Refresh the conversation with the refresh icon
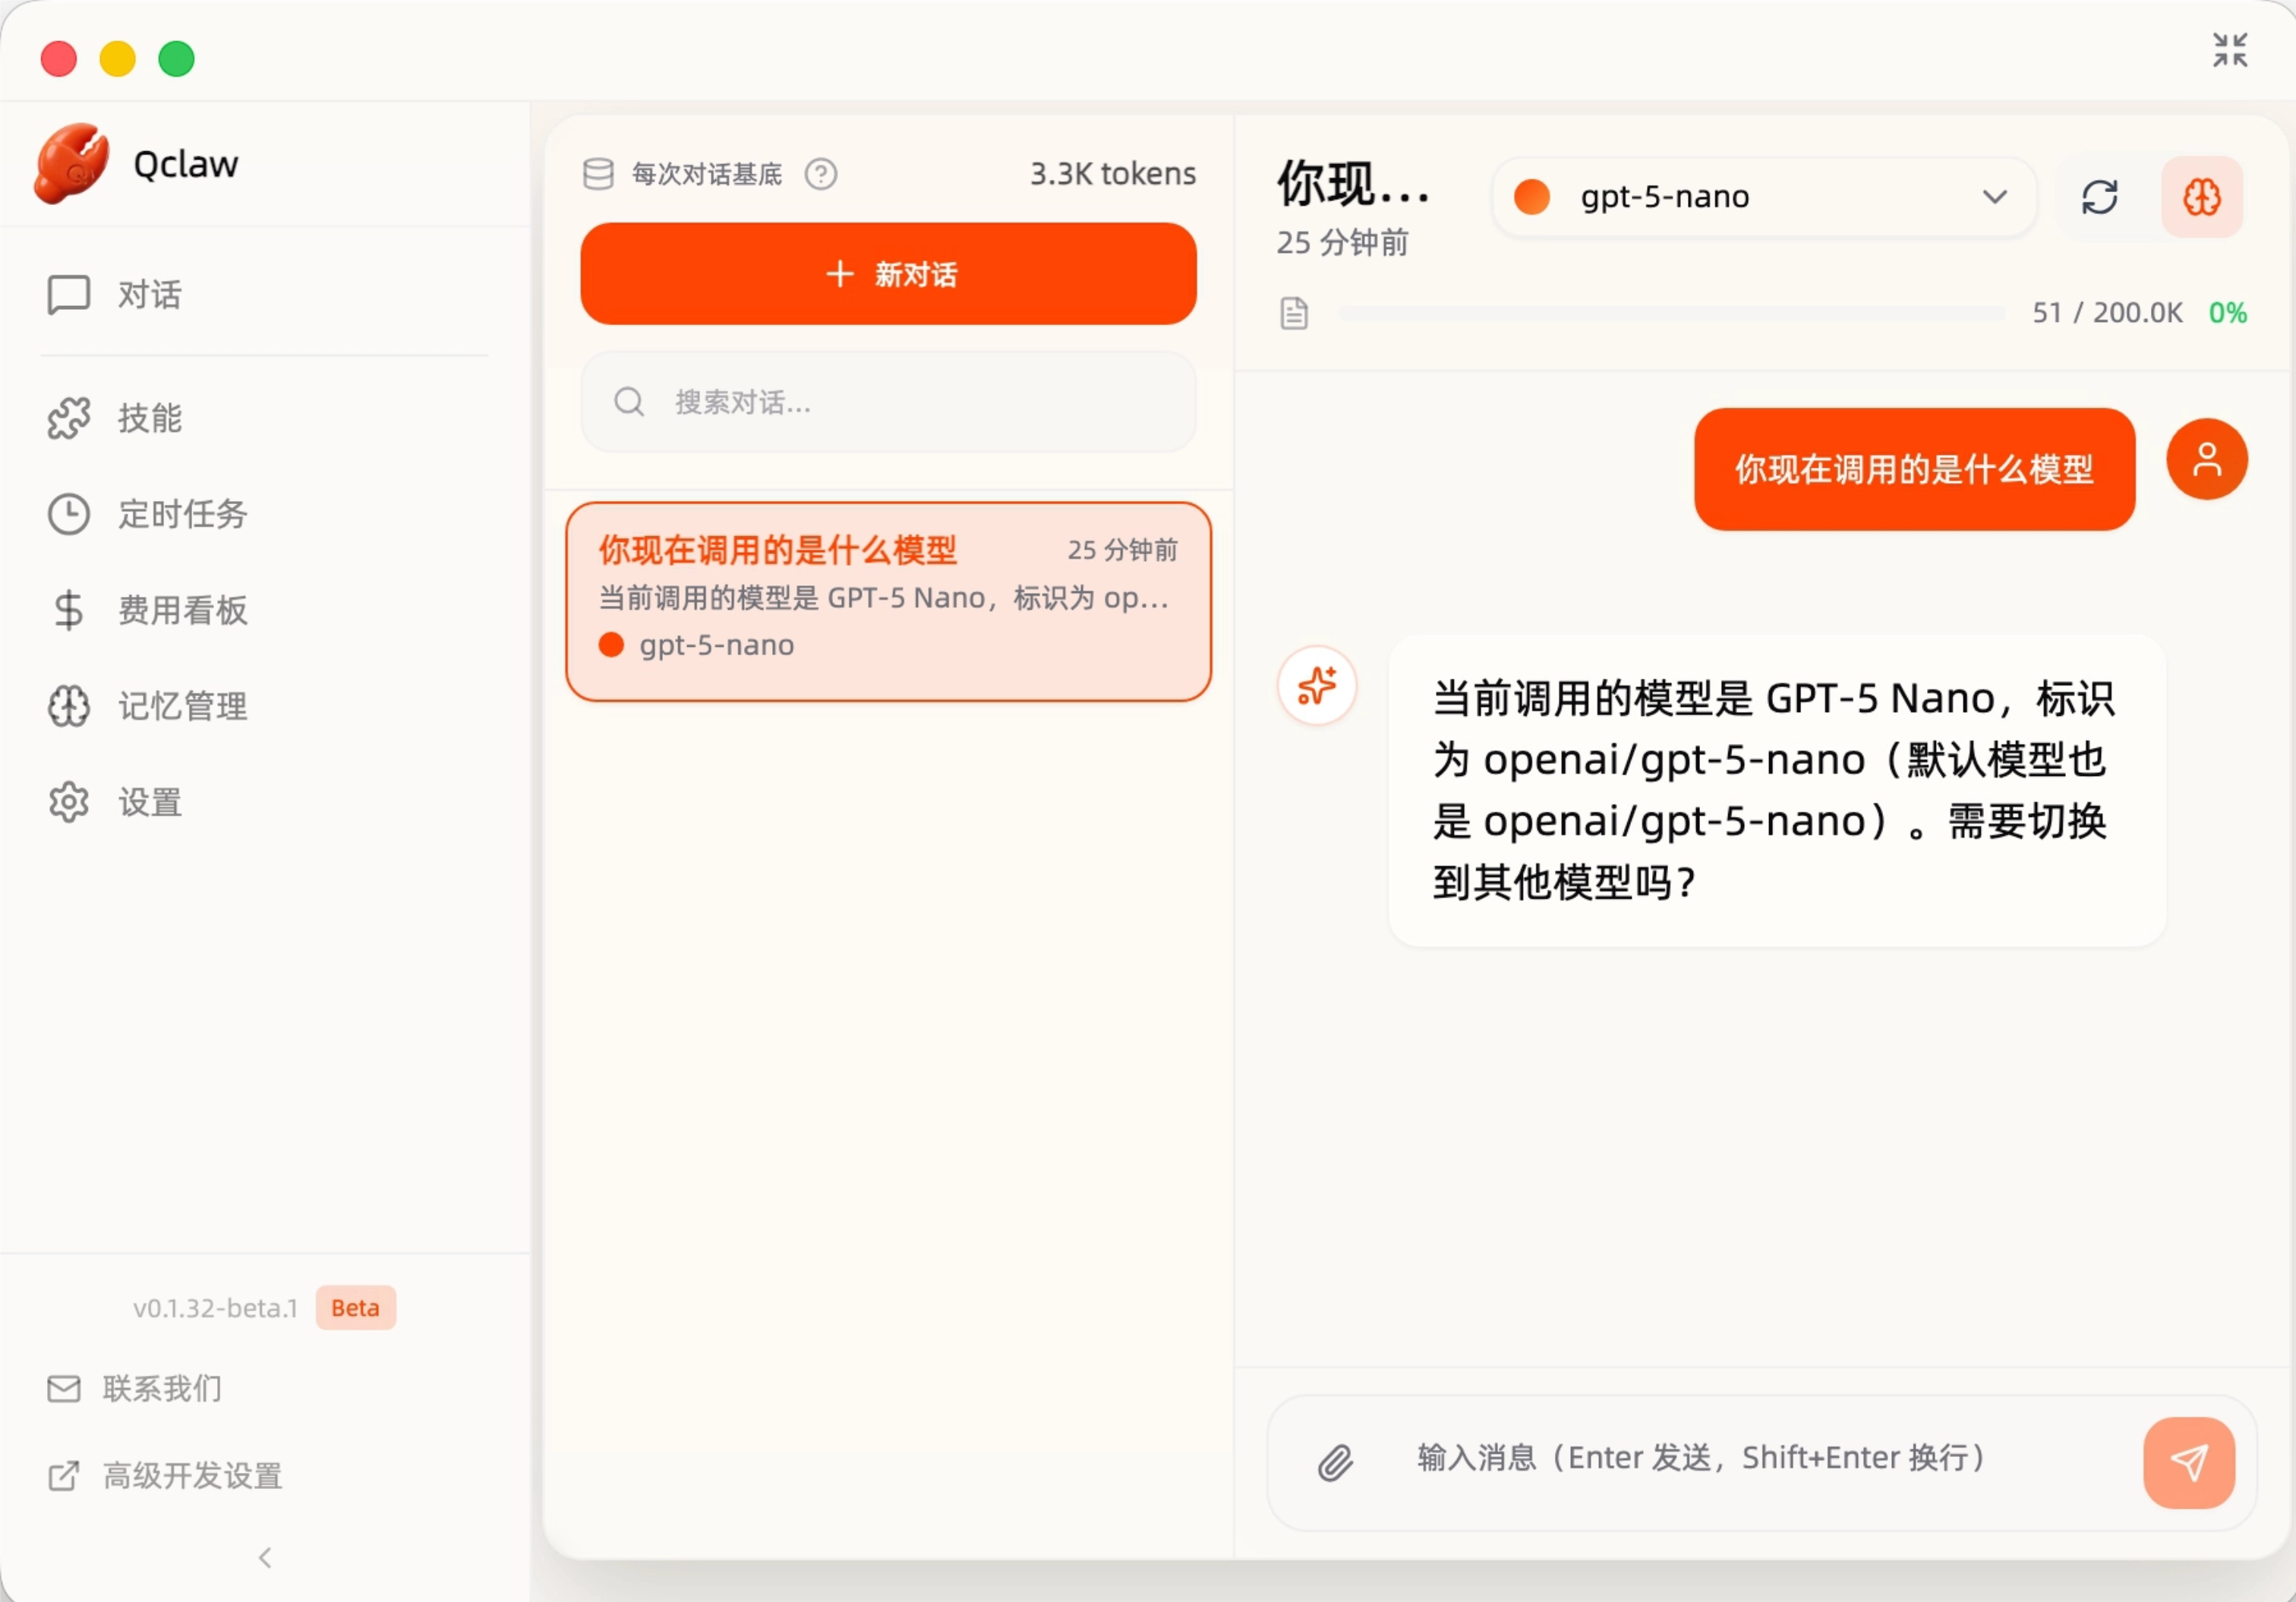The height and width of the screenshot is (1602, 2296). [x=2101, y=197]
